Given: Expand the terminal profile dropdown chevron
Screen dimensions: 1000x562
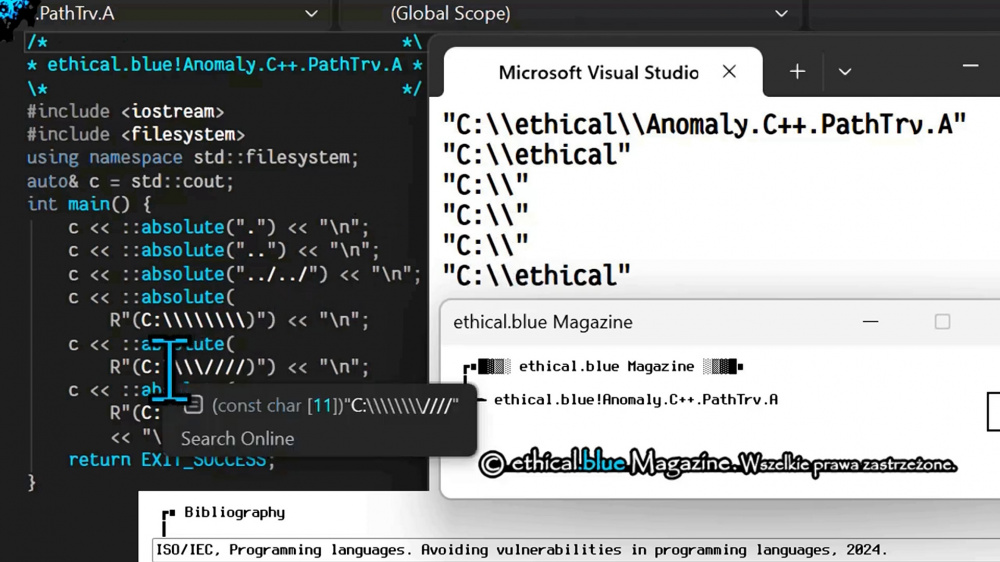Looking at the screenshot, I should pyautogui.click(x=844, y=72).
